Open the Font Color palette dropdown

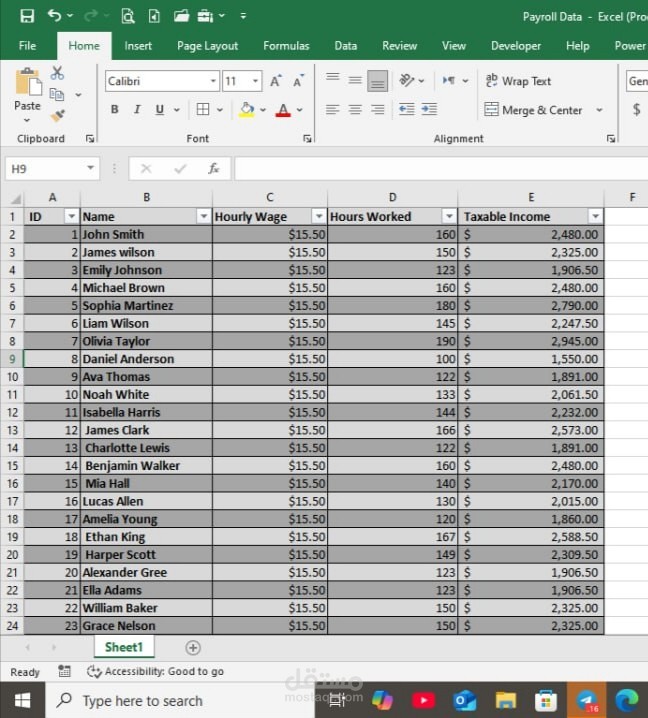(x=299, y=110)
